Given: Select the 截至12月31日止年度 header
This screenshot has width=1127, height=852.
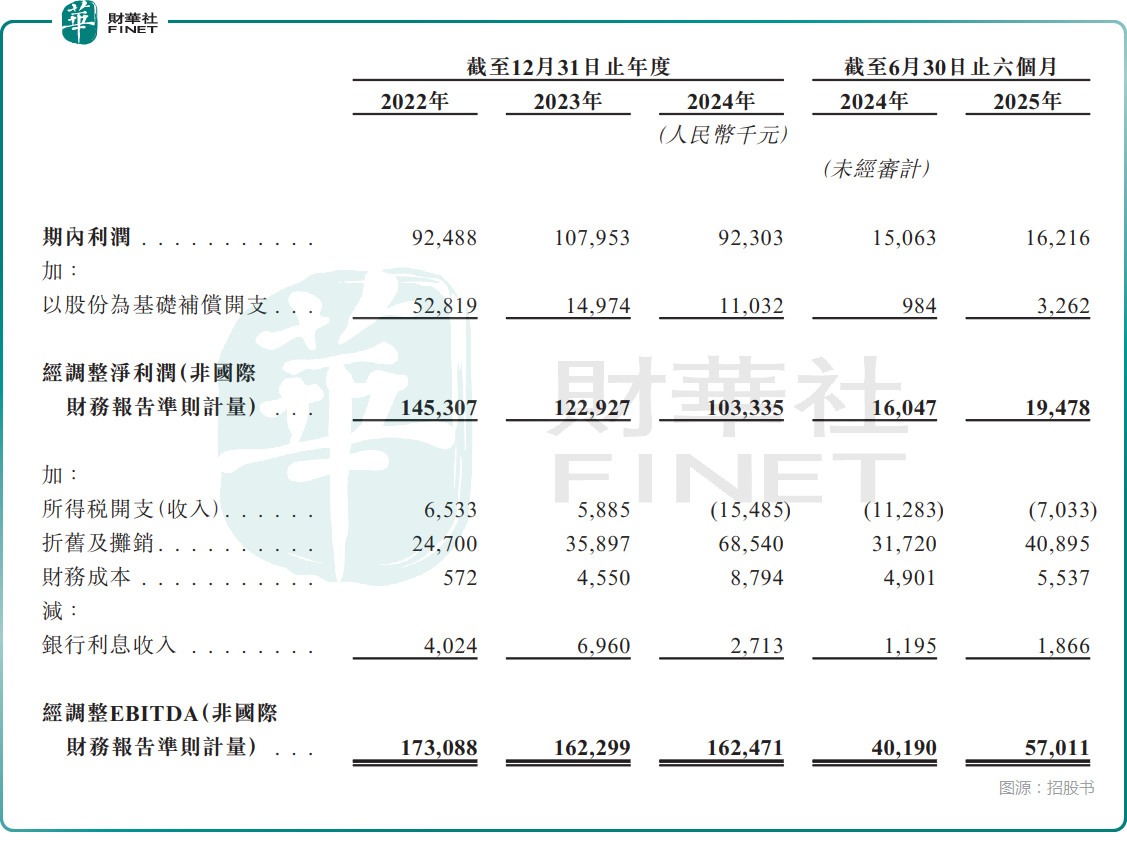Looking at the screenshot, I should coord(567,67).
